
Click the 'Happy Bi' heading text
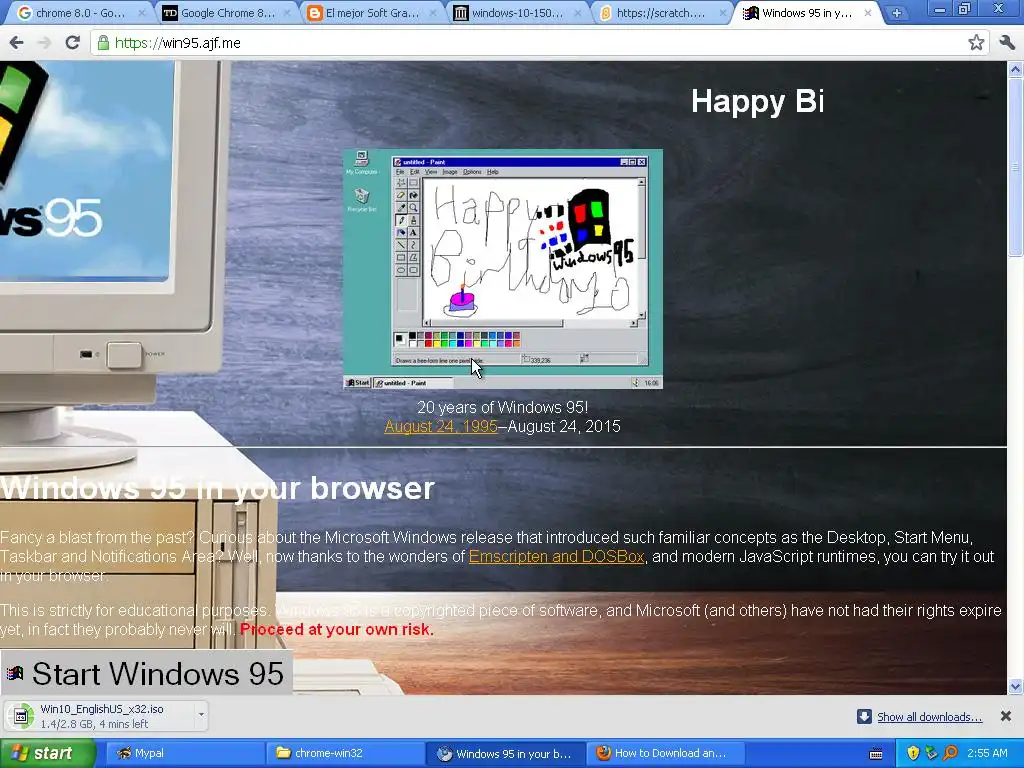(x=758, y=101)
